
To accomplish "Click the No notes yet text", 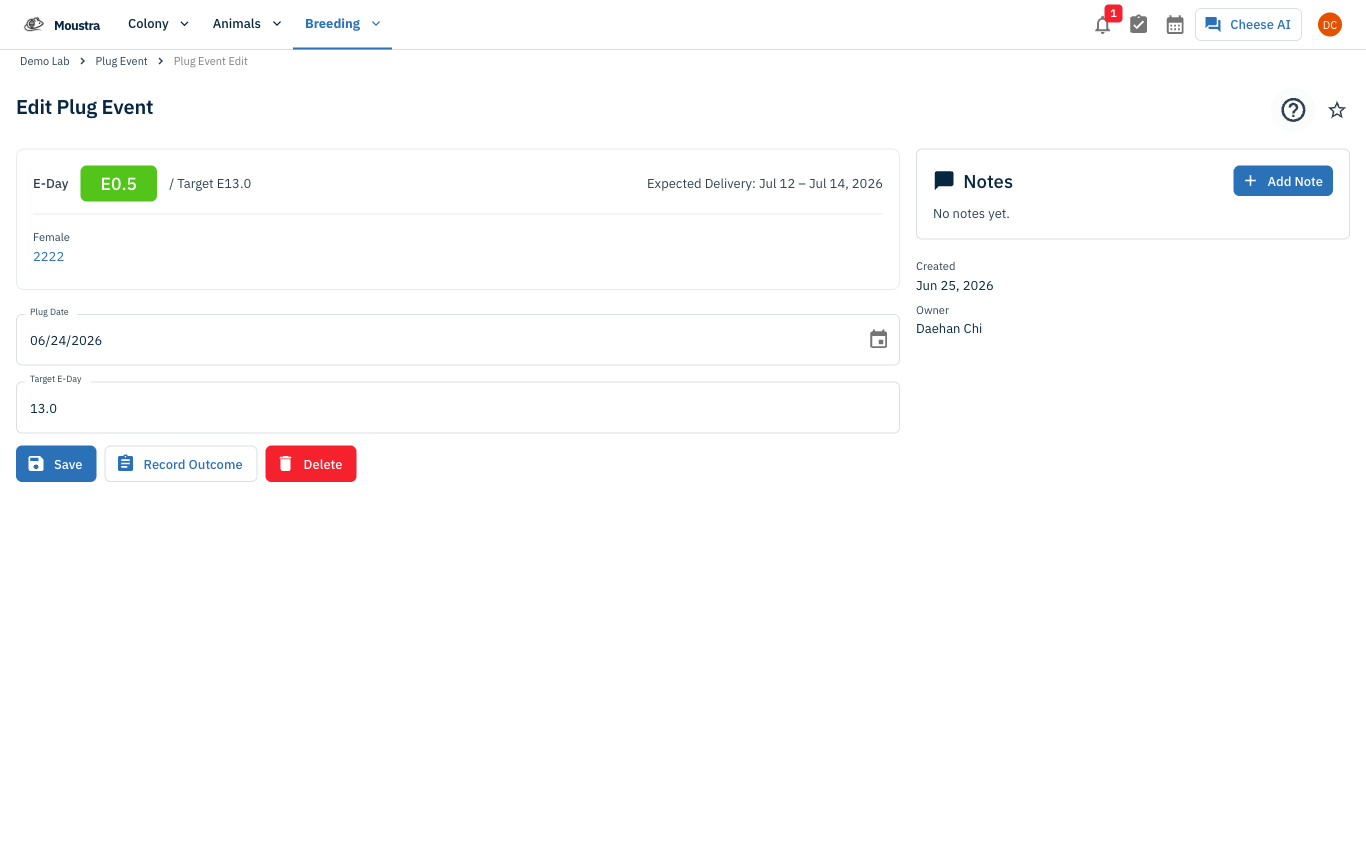I will [x=971, y=213].
